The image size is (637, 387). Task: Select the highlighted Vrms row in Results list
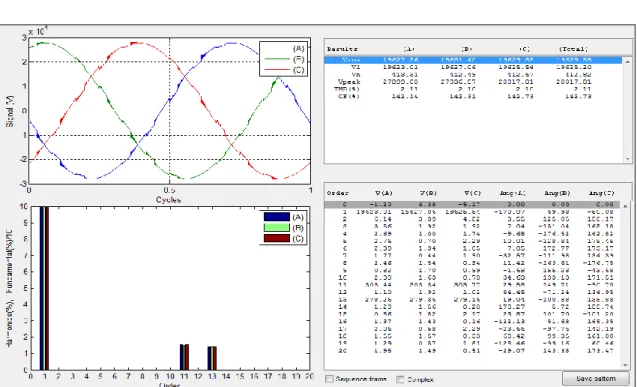472,60
